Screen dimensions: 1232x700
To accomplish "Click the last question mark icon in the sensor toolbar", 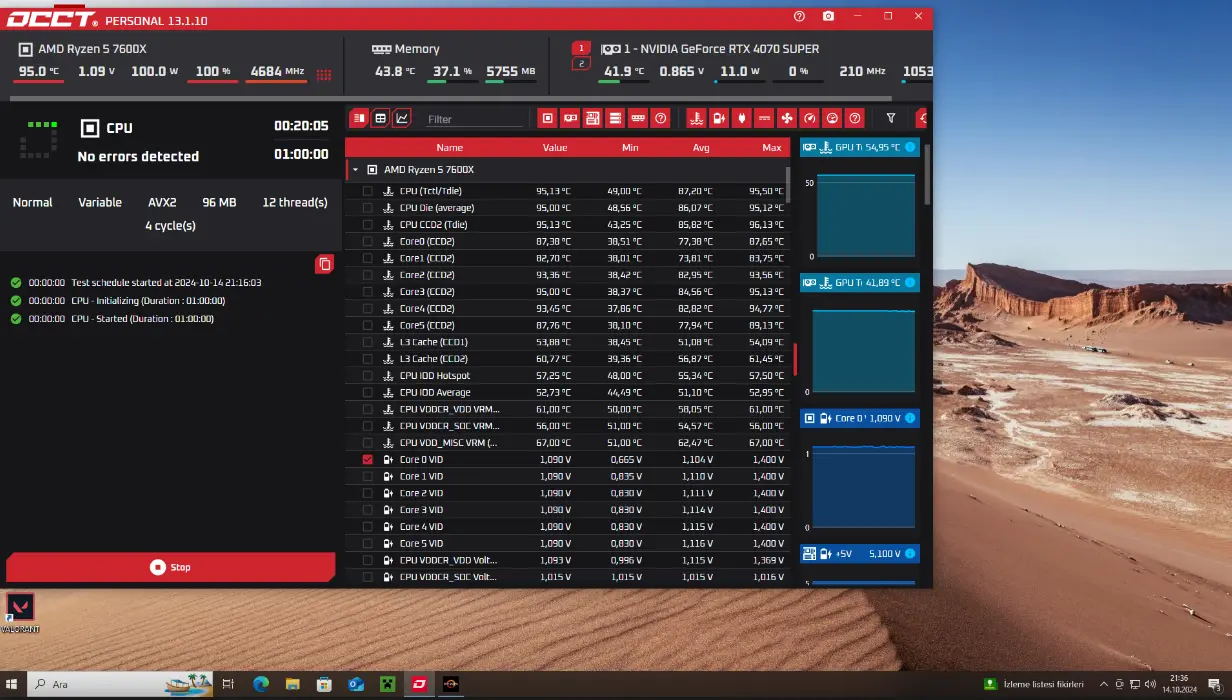I will tap(855, 118).
